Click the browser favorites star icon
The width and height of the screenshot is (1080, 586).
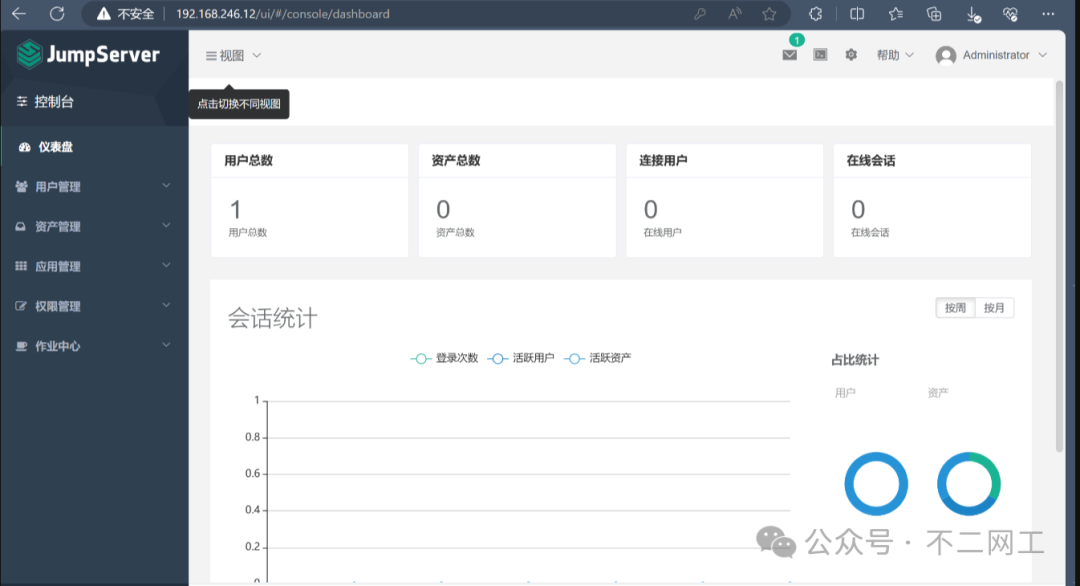tap(769, 14)
